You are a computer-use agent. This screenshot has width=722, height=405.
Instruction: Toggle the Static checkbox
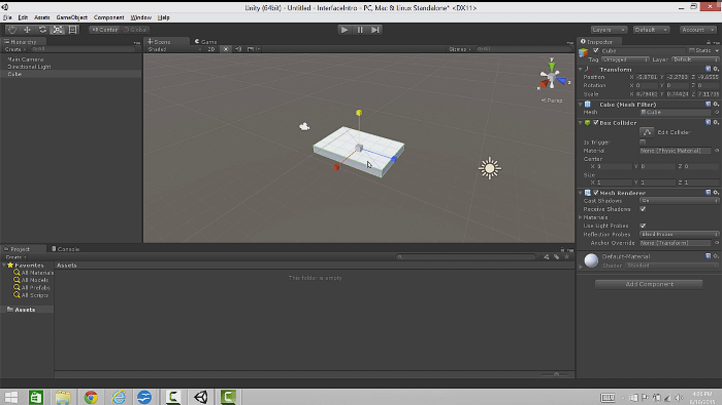coord(691,51)
